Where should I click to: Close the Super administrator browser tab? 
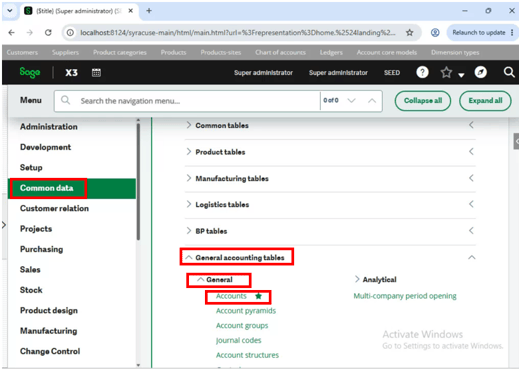(x=131, y=11)
